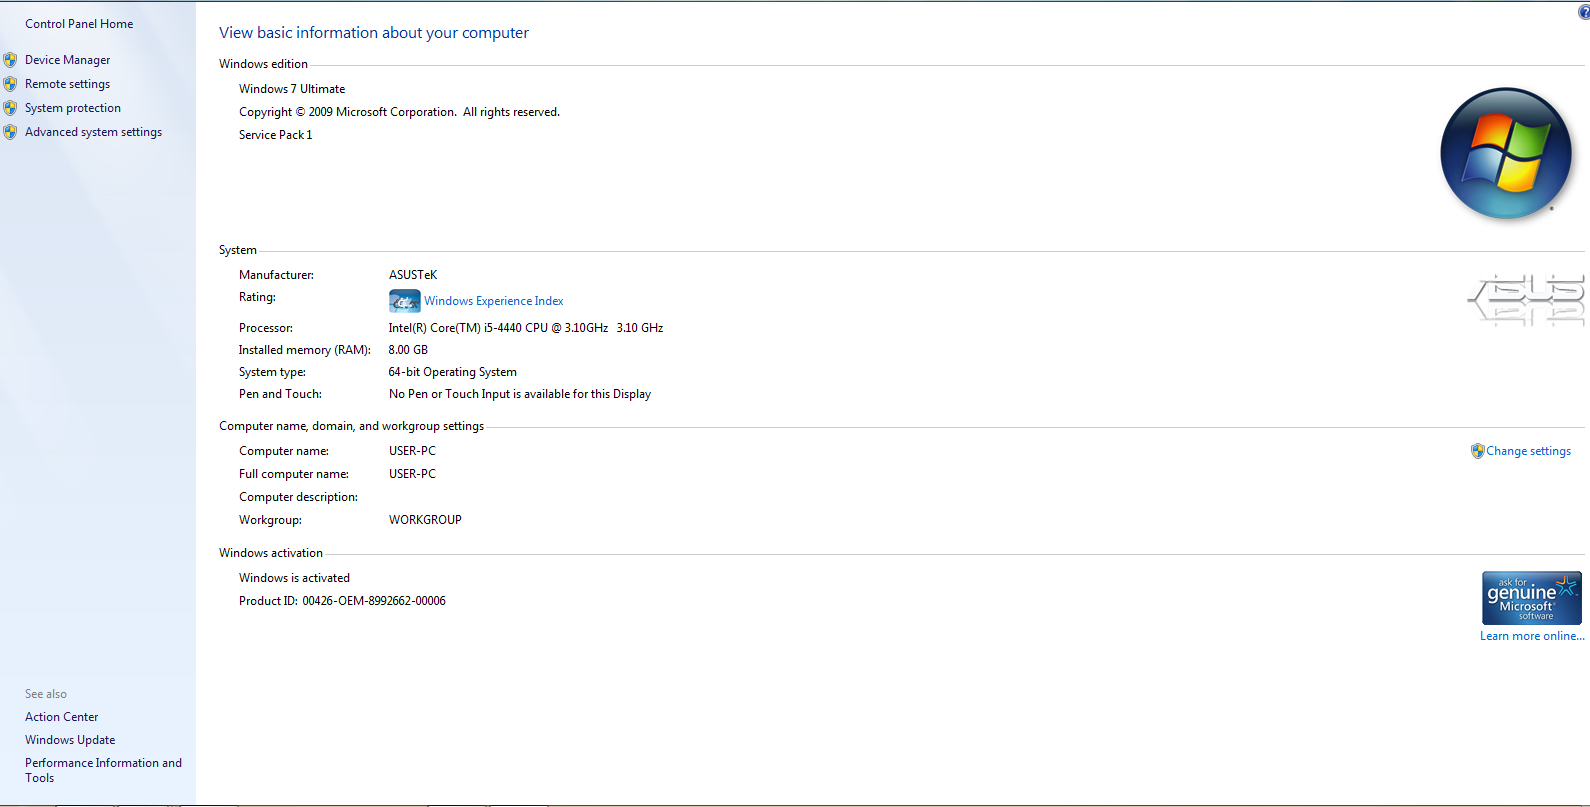The height and width of the screenshot is (807, 1590).
Task: Open Device Manager
Action: pyautogui.click(x=67, y=60)
